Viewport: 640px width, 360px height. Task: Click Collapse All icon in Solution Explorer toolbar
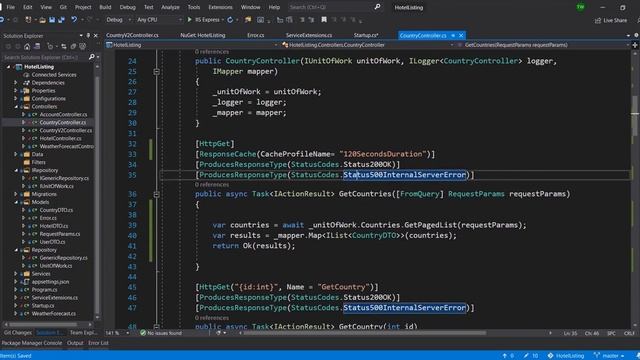tap(73, 47)
